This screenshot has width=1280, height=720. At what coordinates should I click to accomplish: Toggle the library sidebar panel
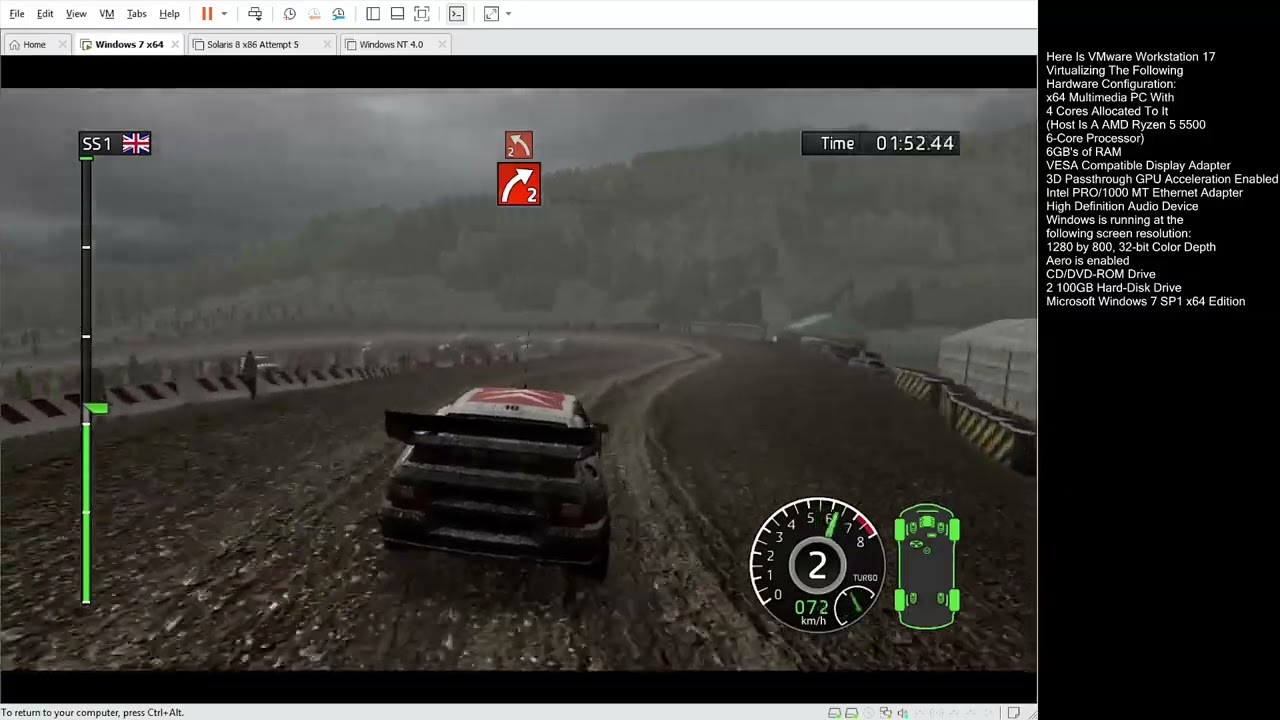(373, 14)
